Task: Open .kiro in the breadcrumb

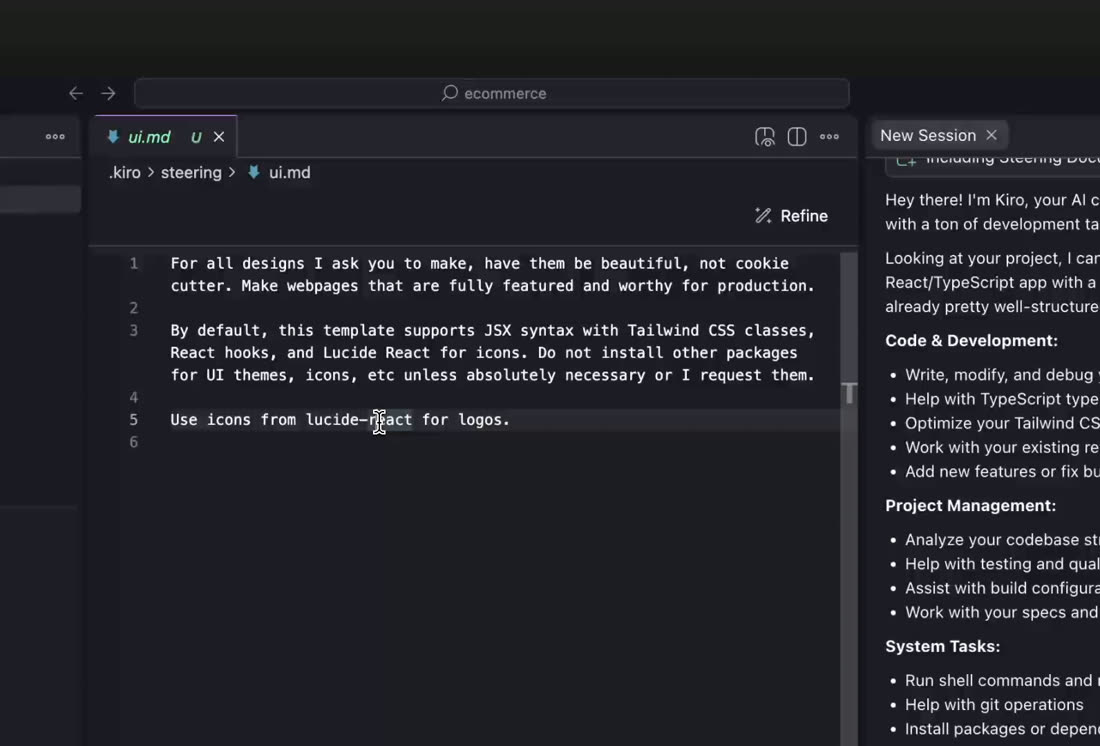Action: coord(124,173)
